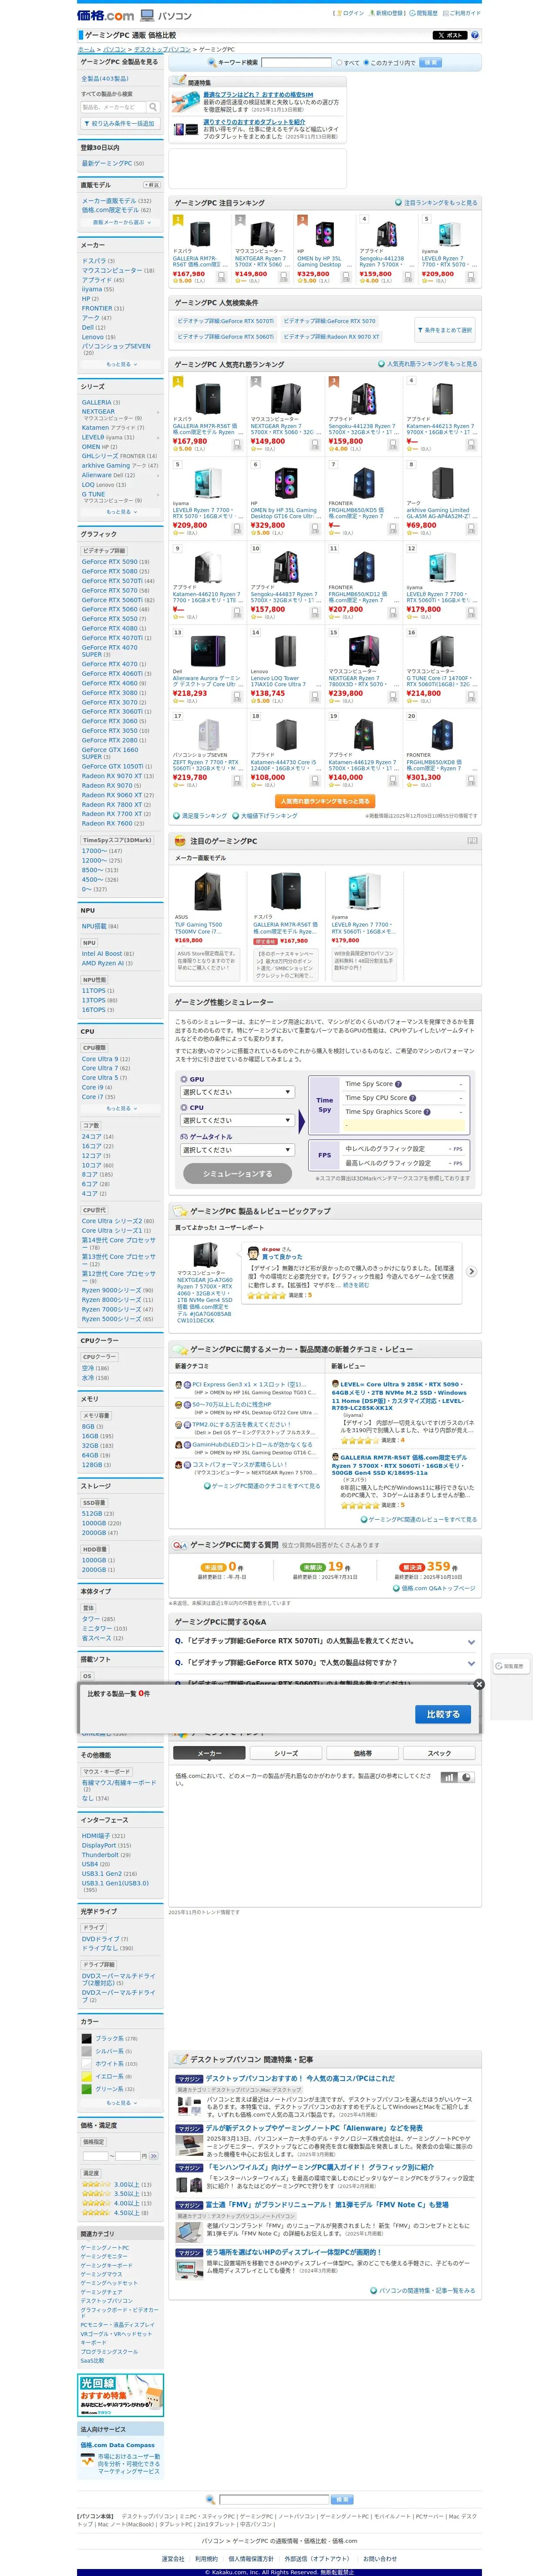
Task: Open the 格安SIM feature article thumbnail
Action: pyautogui.click(x=185, y=102)
